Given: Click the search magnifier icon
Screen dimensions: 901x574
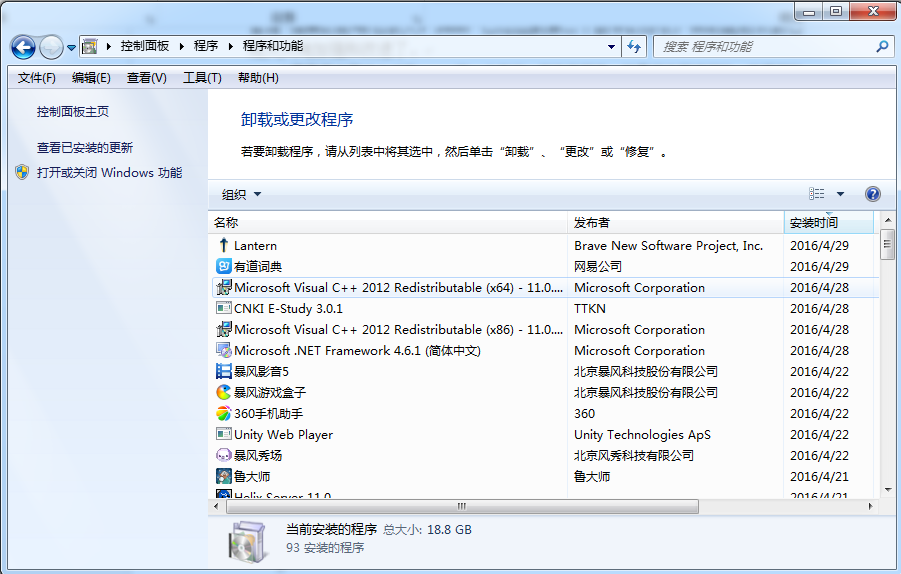Looking at the screenshot, I should [882, 47].
